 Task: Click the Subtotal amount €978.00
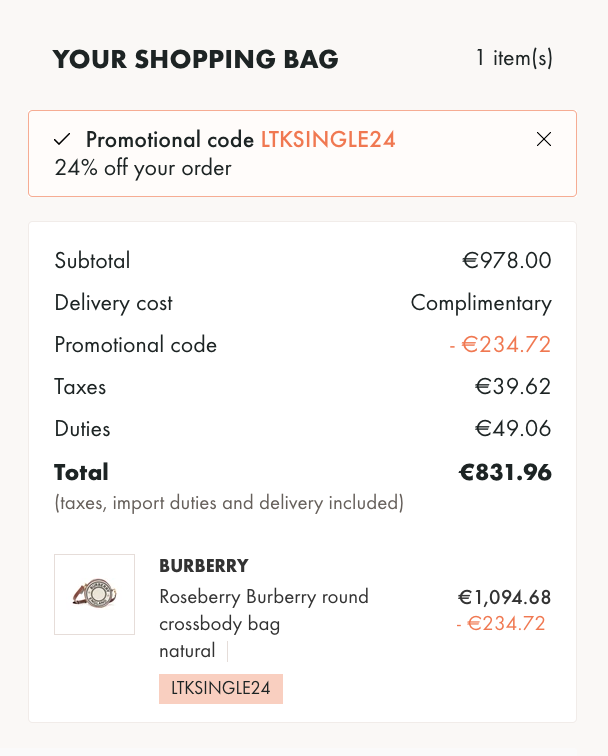pos(507,260)
